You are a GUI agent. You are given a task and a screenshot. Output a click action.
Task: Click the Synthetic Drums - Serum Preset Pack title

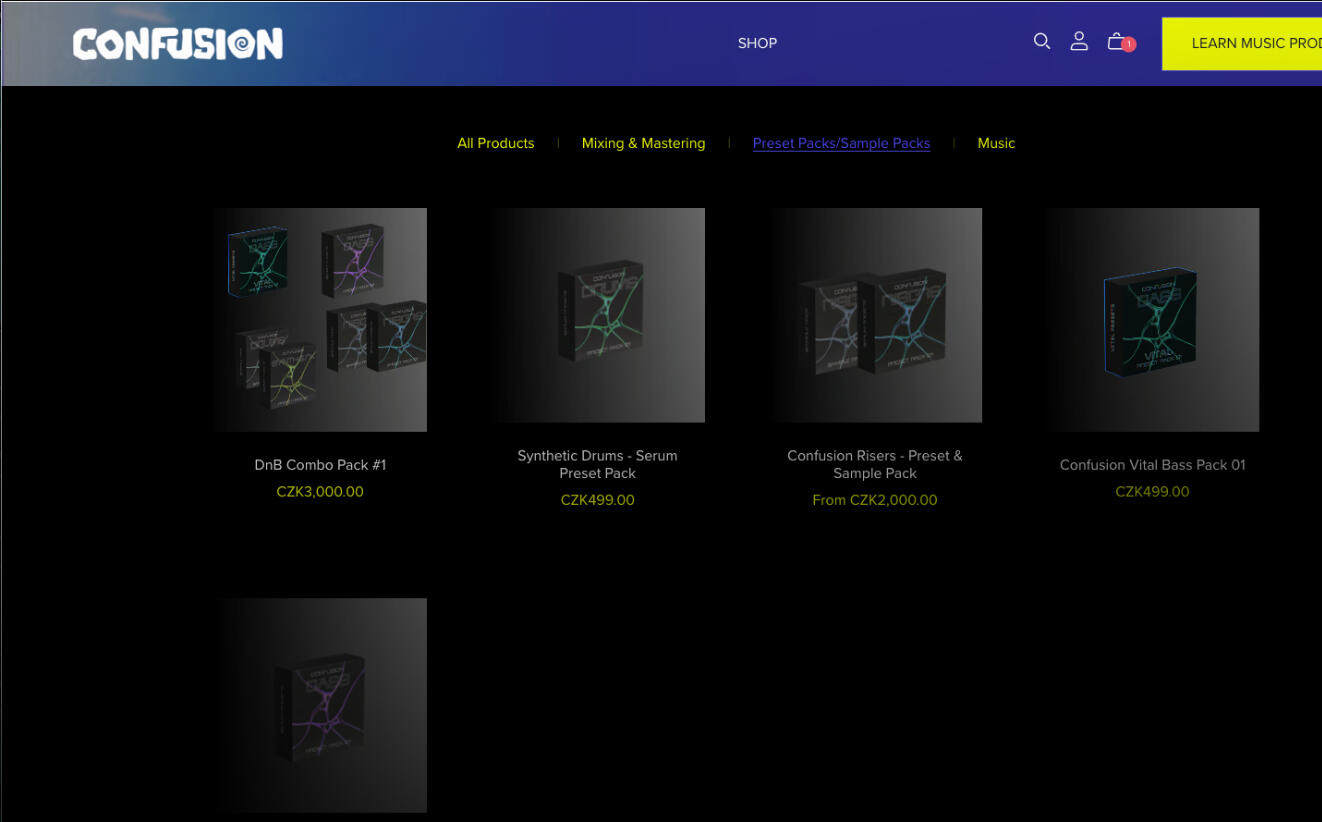pyautogui.click(x=598, y=464)
